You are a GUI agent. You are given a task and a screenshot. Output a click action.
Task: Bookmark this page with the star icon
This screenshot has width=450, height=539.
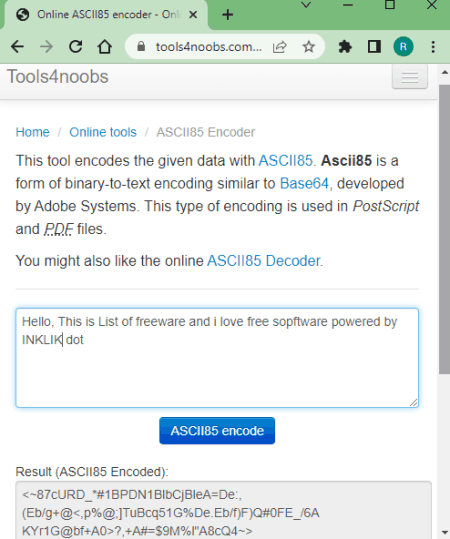pyautogui.click(x=309, y=47)
